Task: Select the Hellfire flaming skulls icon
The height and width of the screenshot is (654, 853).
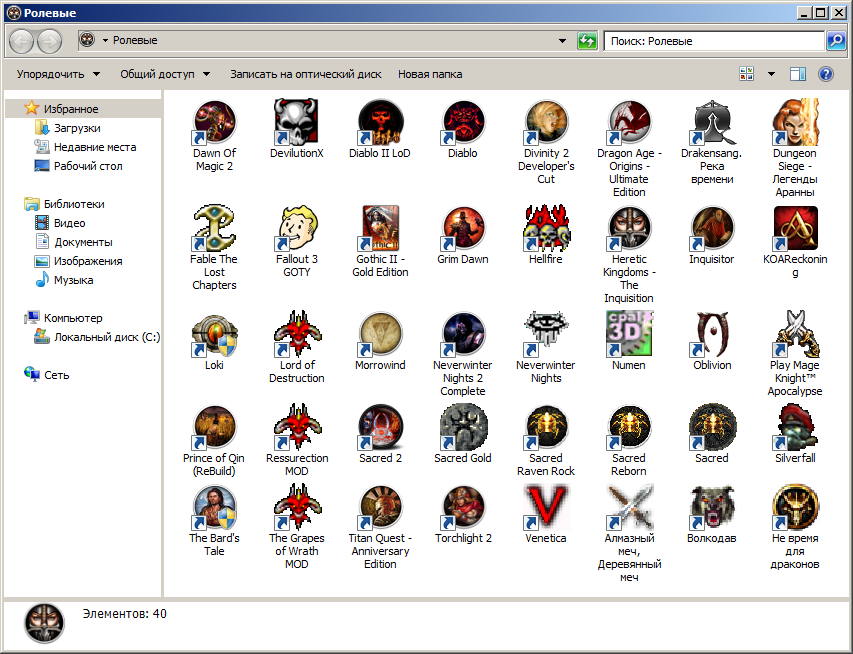Action: [546, 228]
